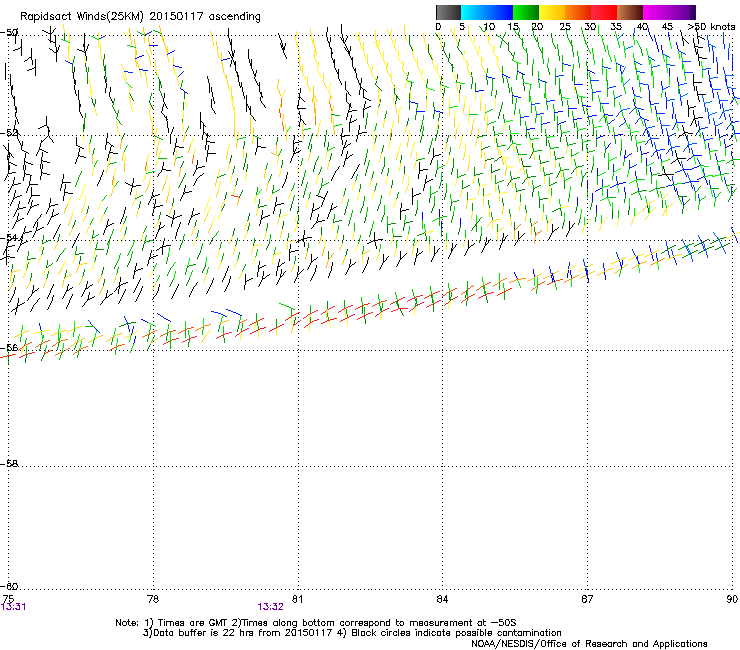This screenshot has height=650, width=740.
Task: Click the red 30-35 knots color band
Action: pyautogui.click(x=604, y=12)
